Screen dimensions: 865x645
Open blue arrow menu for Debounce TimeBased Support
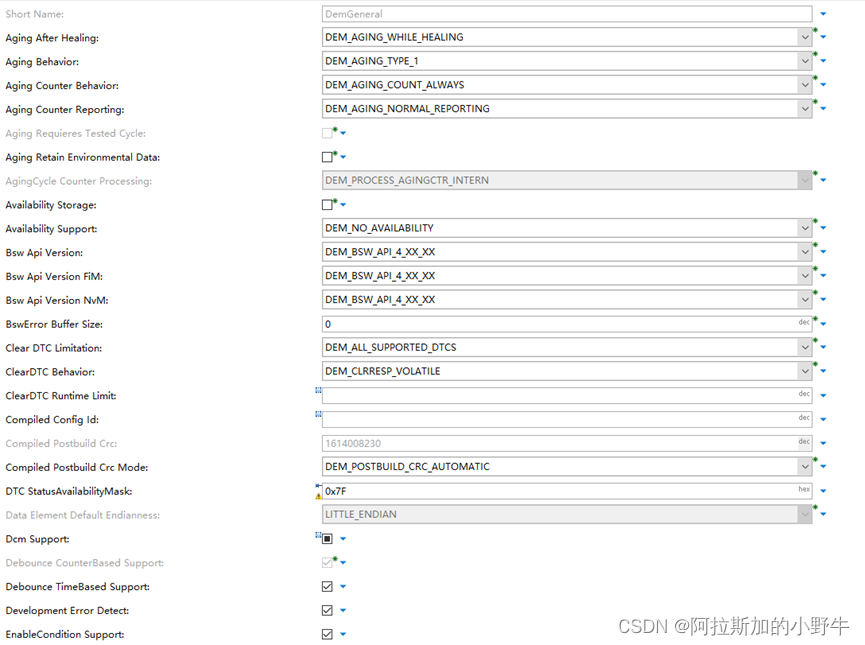[x=343, y=587]
